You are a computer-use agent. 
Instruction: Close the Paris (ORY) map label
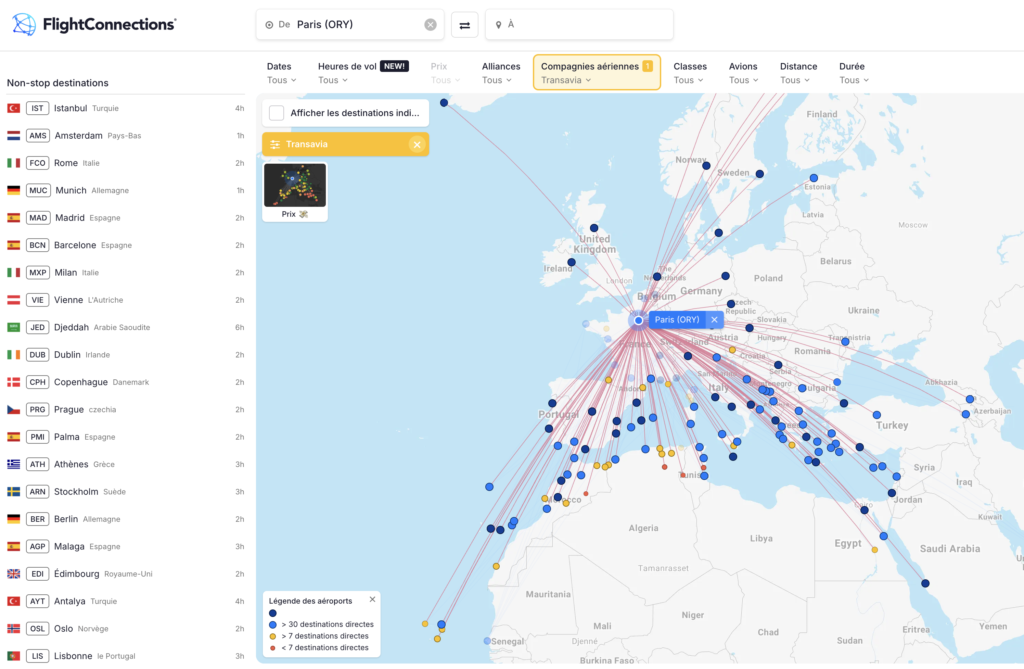point(714,319)
